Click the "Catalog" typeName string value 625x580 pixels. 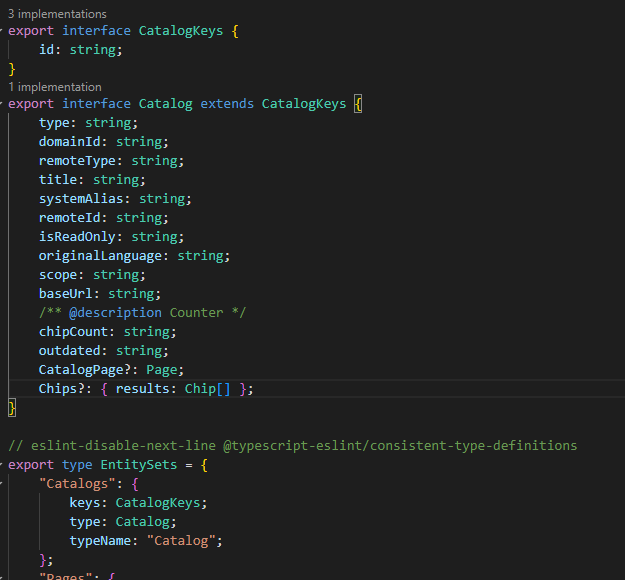tap(181, 541)
